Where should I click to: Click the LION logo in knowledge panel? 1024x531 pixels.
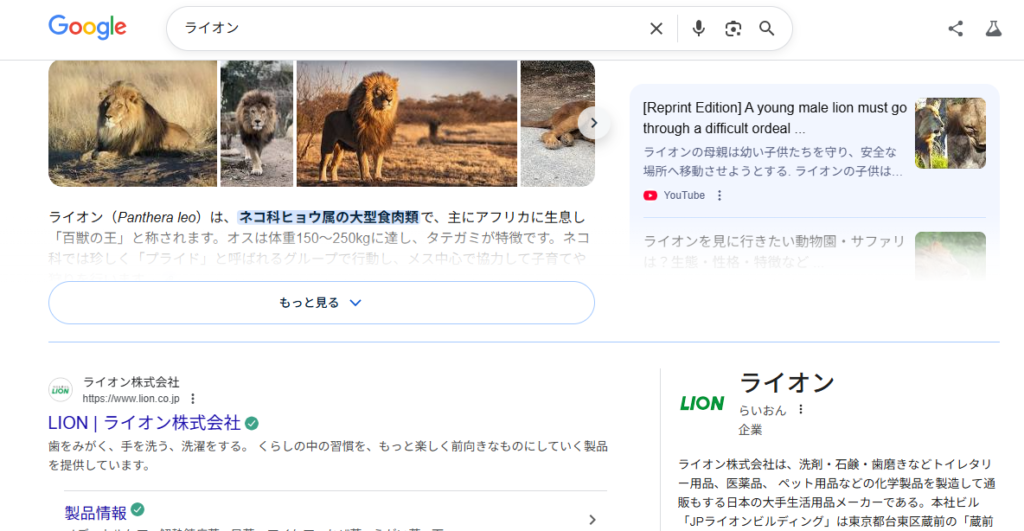point(702,403)
